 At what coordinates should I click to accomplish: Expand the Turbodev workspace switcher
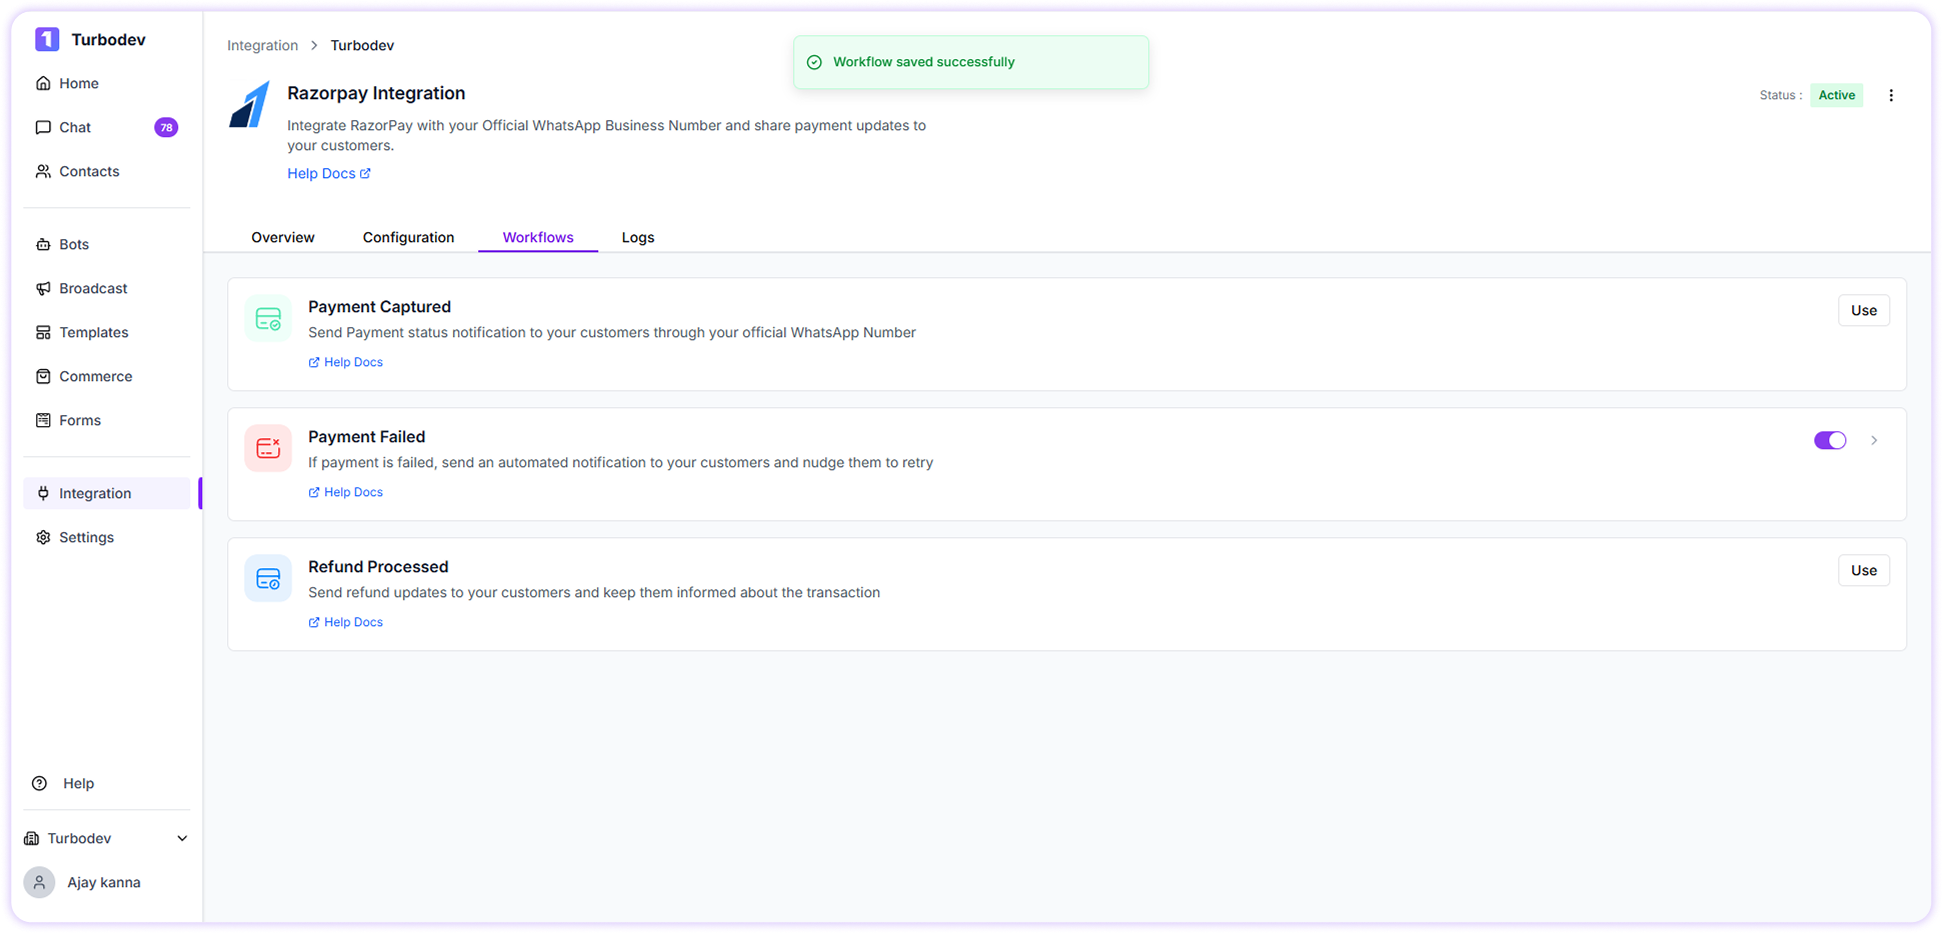tap(105, 838)
